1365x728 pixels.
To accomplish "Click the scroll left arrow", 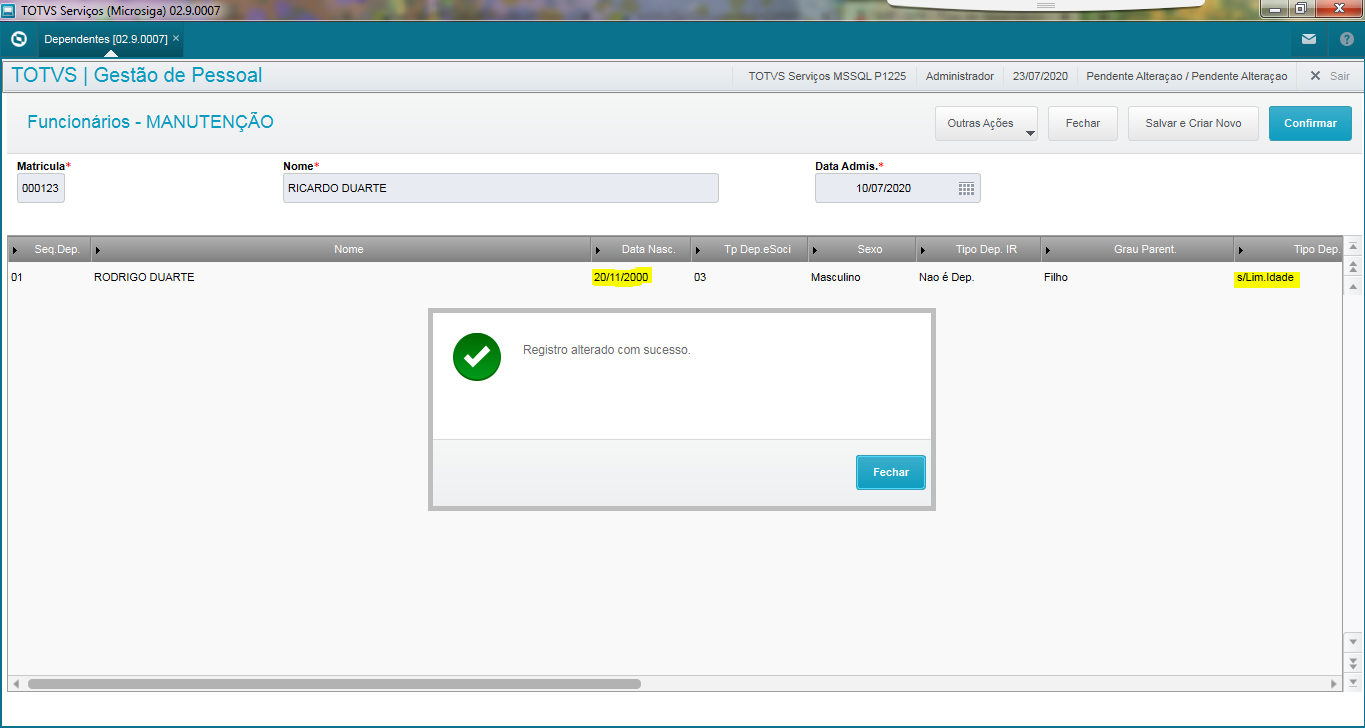I will [15, 684].
